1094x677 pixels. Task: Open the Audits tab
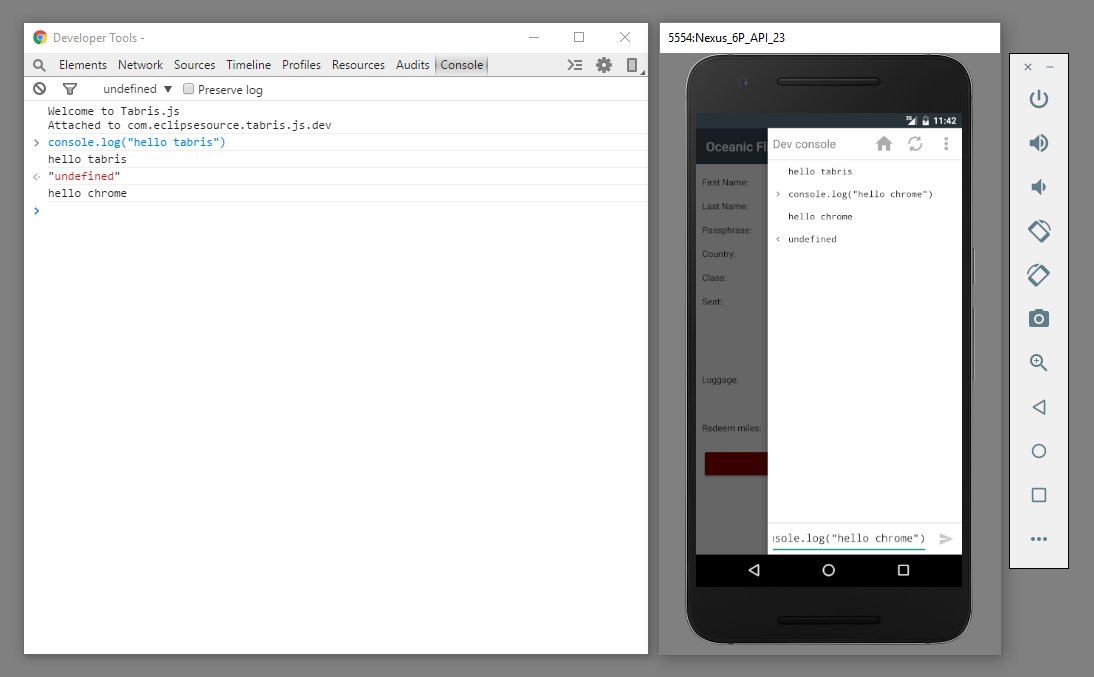412,65
